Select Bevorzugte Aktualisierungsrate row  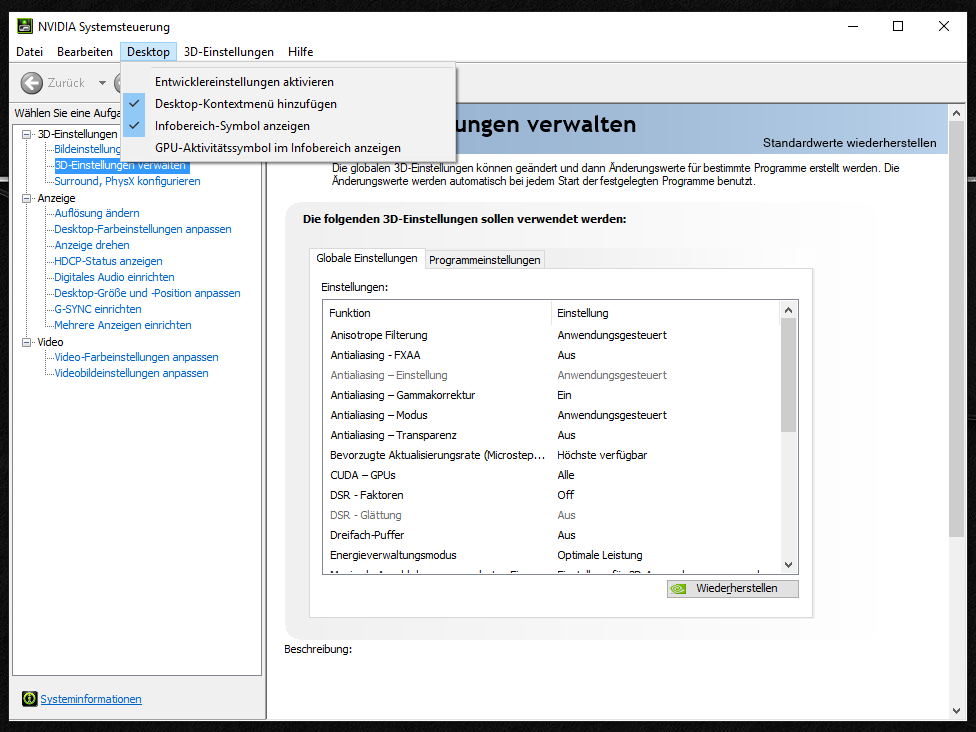[x=551, y=455]
